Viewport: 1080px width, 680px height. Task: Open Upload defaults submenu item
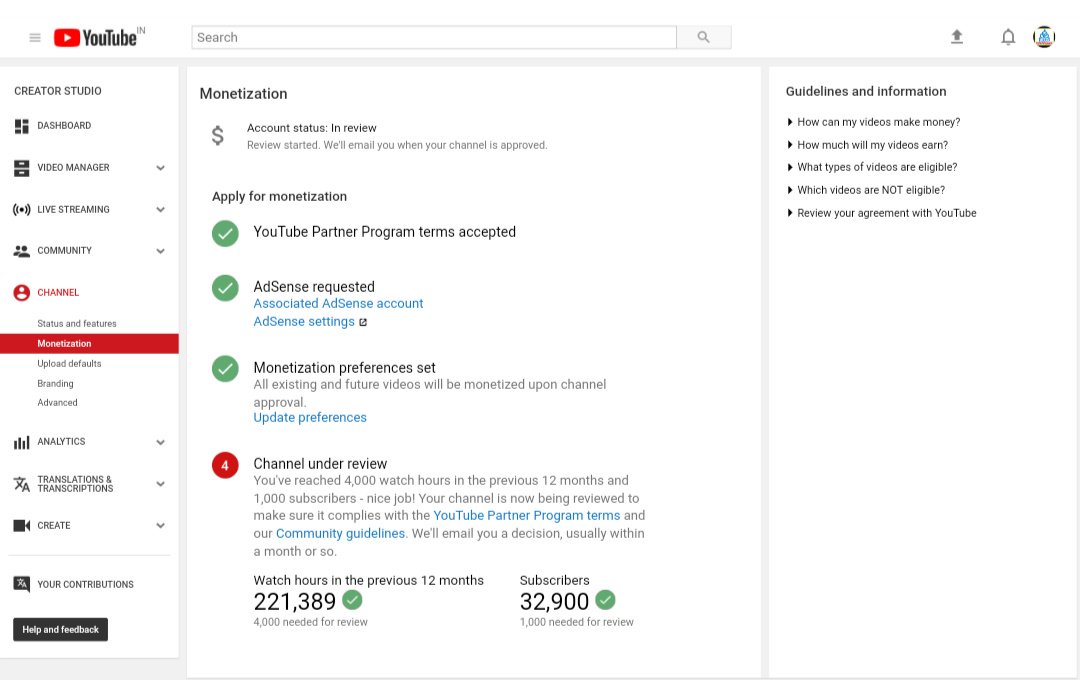[69, 363]
